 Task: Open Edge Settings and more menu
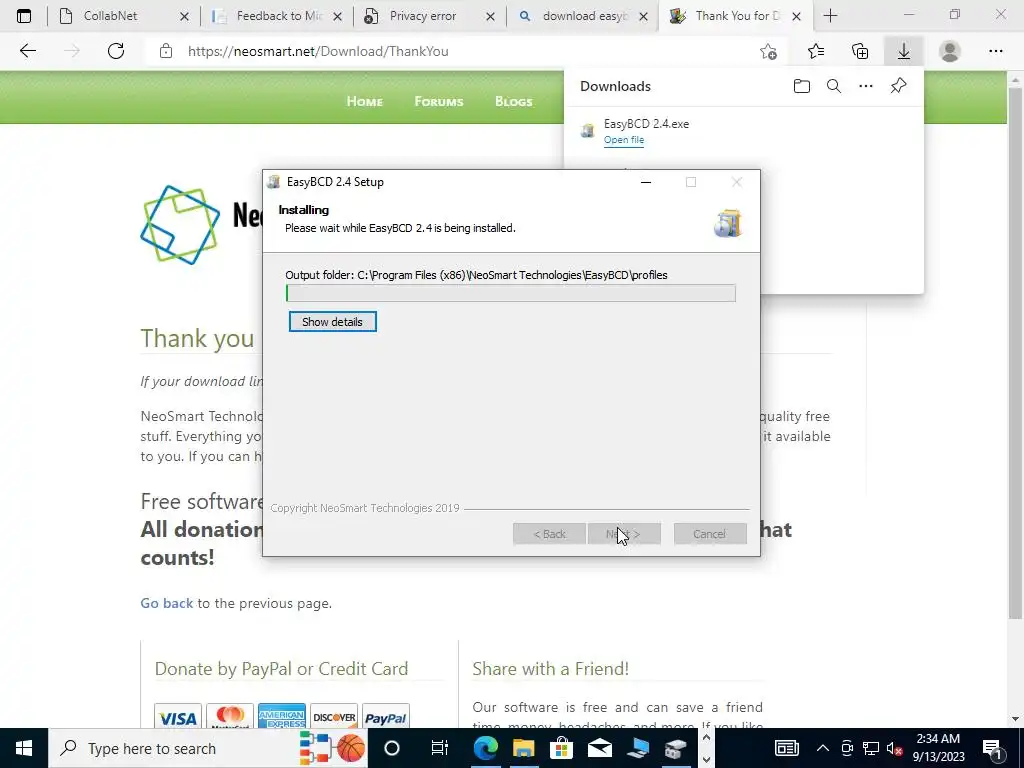pyautogui.click(x=995, y=51)
